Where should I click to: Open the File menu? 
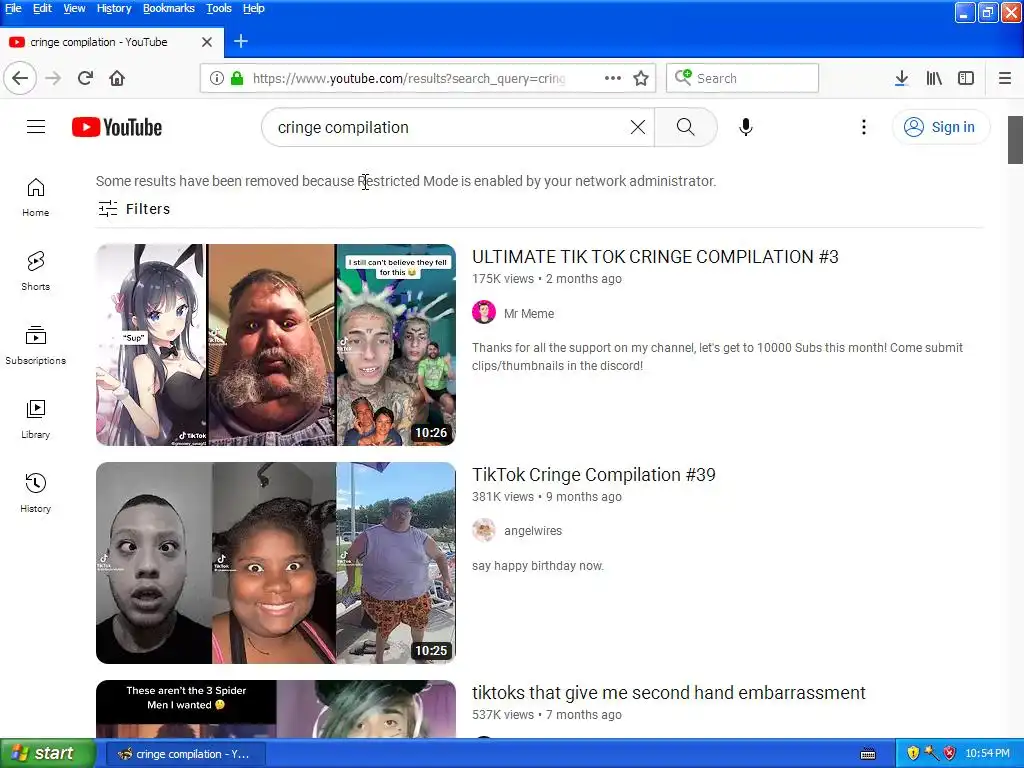13,8
